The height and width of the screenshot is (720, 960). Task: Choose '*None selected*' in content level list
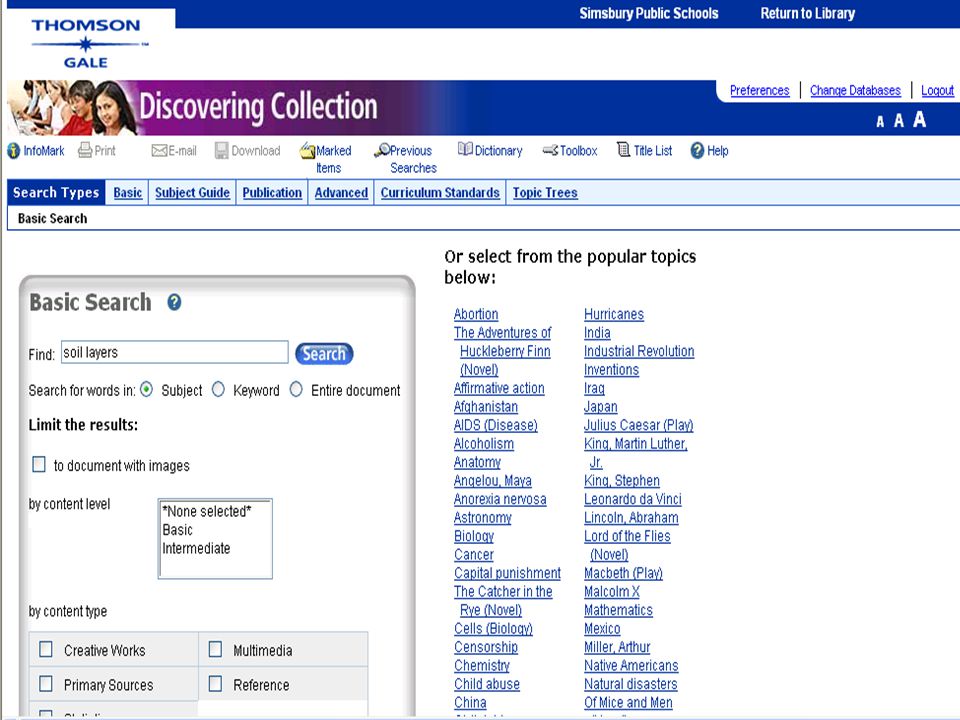coord(206,511)
